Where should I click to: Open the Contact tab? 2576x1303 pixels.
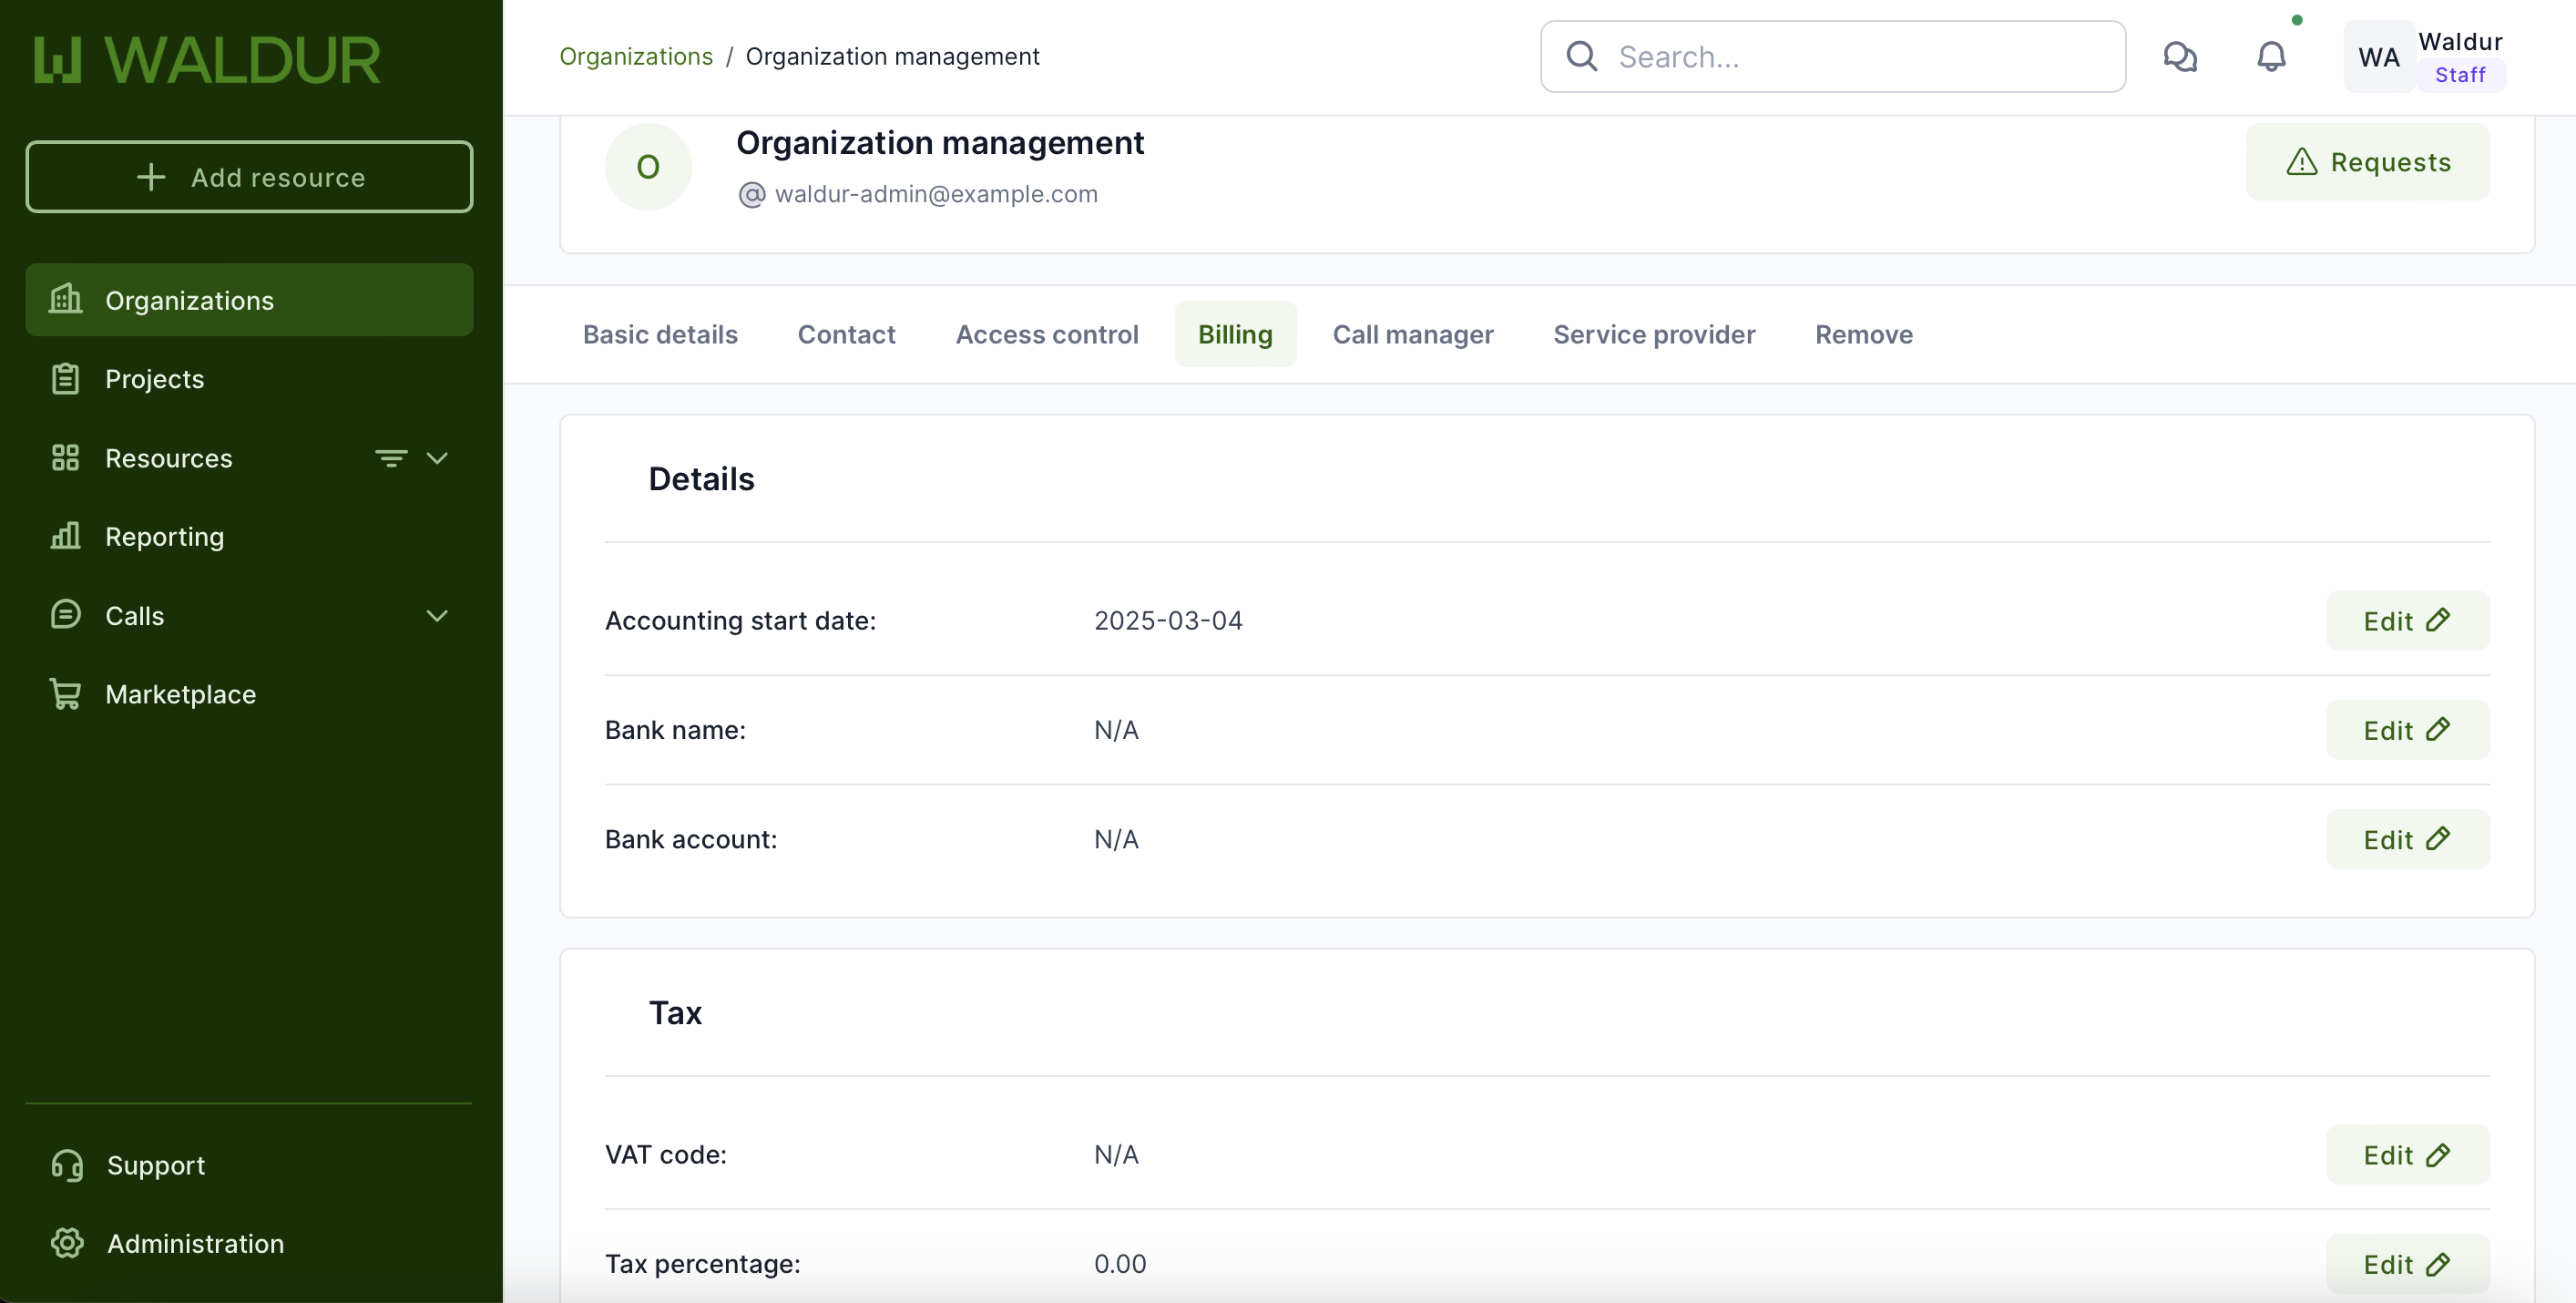[846, 334]
